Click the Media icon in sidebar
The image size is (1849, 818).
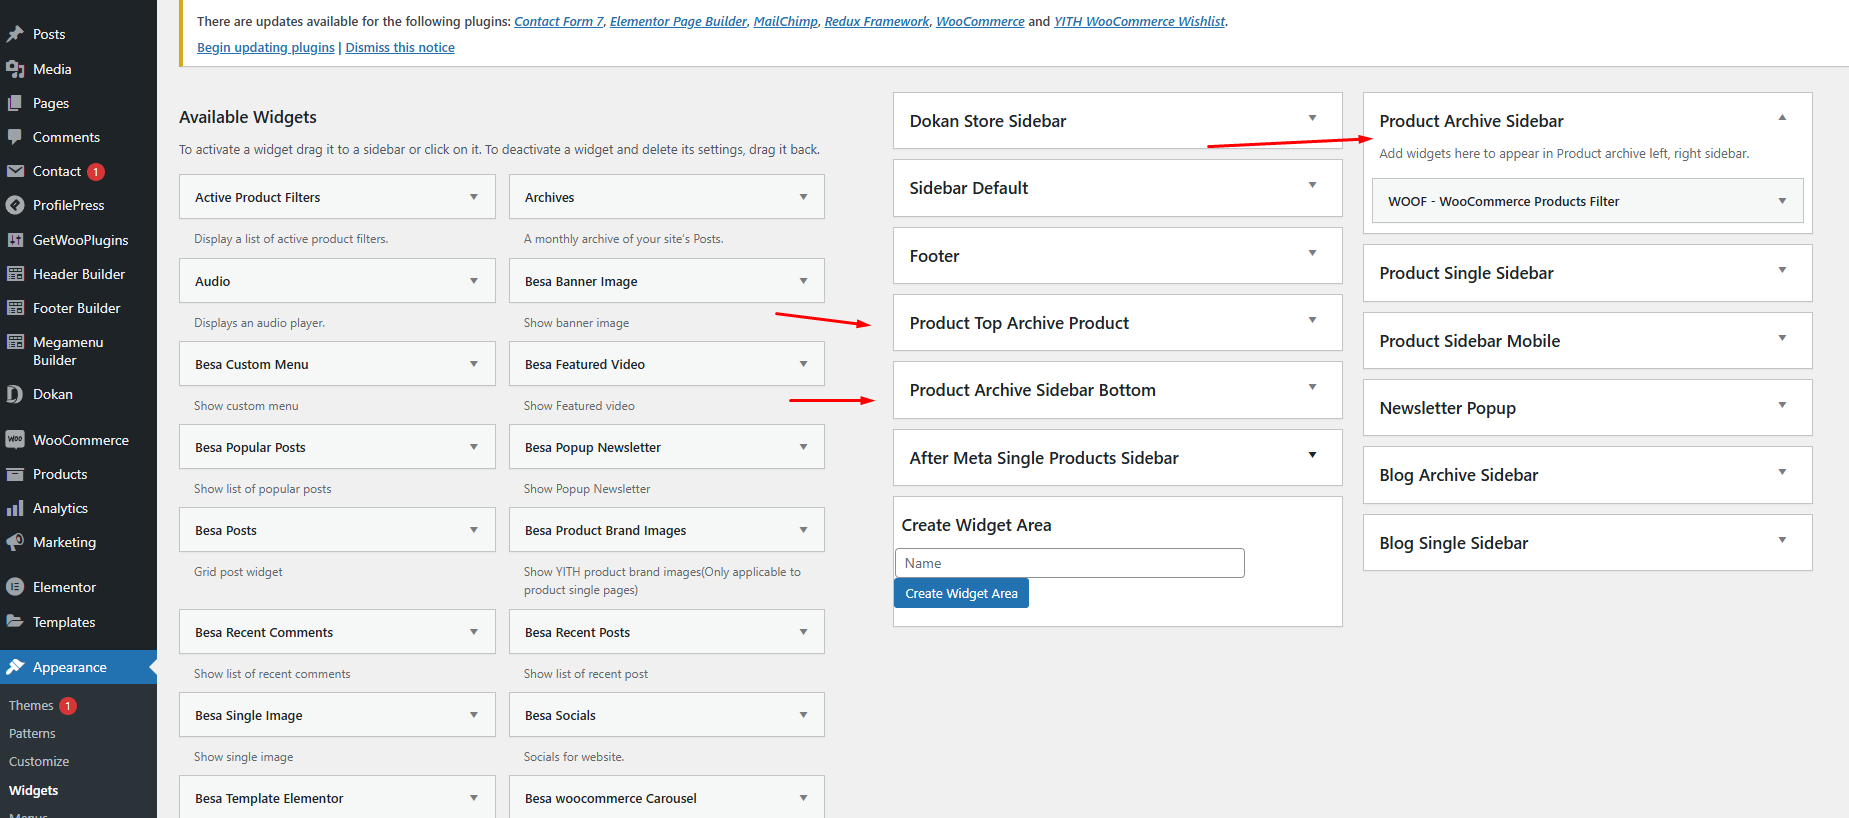15,69
